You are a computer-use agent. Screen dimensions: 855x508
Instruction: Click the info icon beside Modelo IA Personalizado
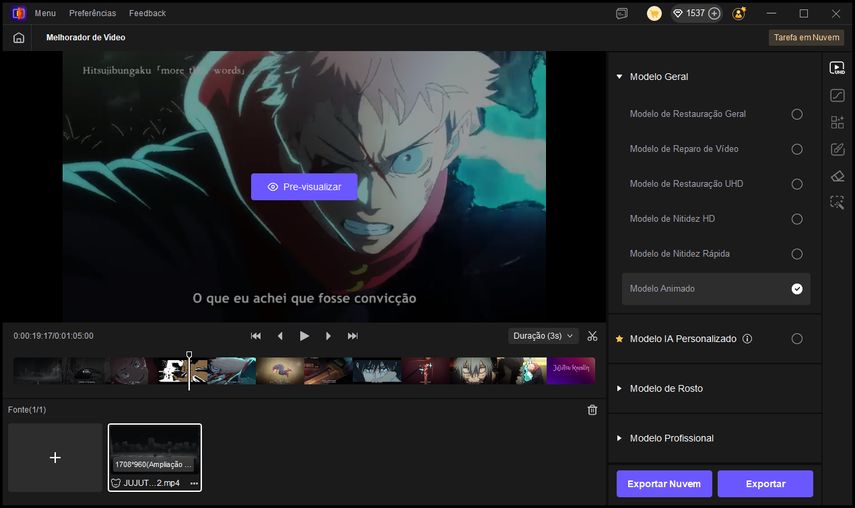[747, 339]
